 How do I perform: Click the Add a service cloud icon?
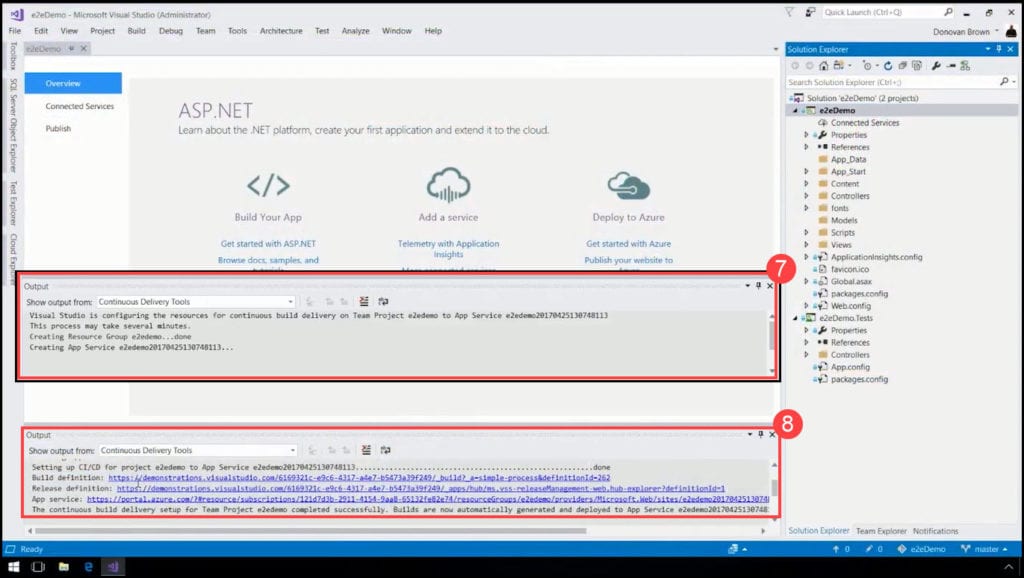click(448, 184)
